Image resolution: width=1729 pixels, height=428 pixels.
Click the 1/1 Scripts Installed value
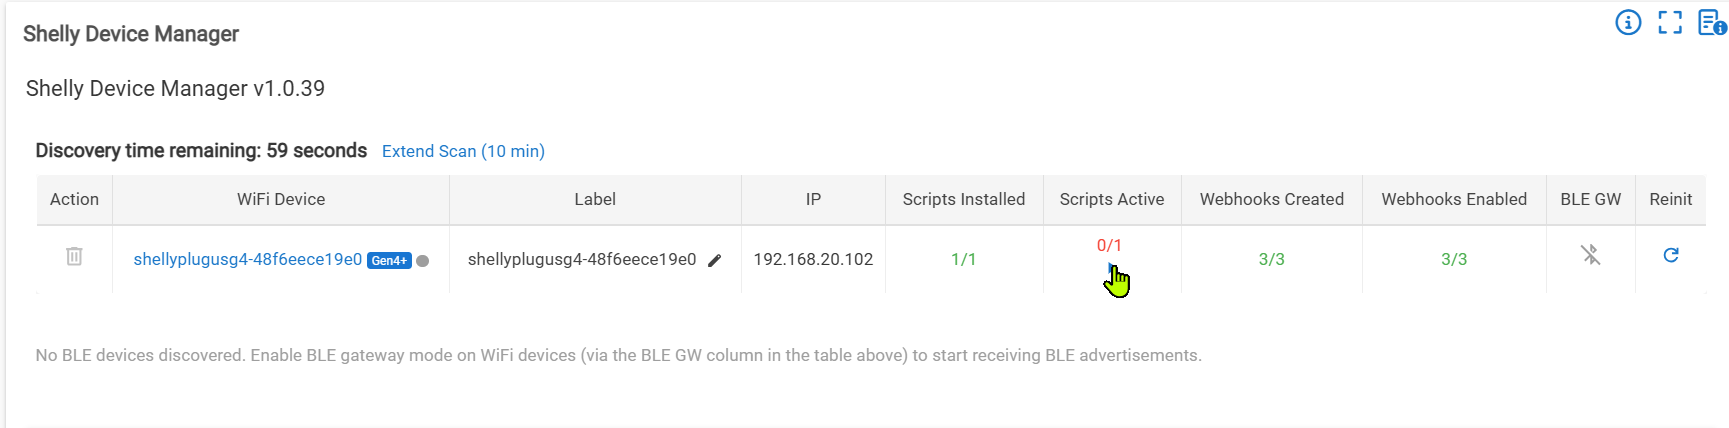click(963, 259)
